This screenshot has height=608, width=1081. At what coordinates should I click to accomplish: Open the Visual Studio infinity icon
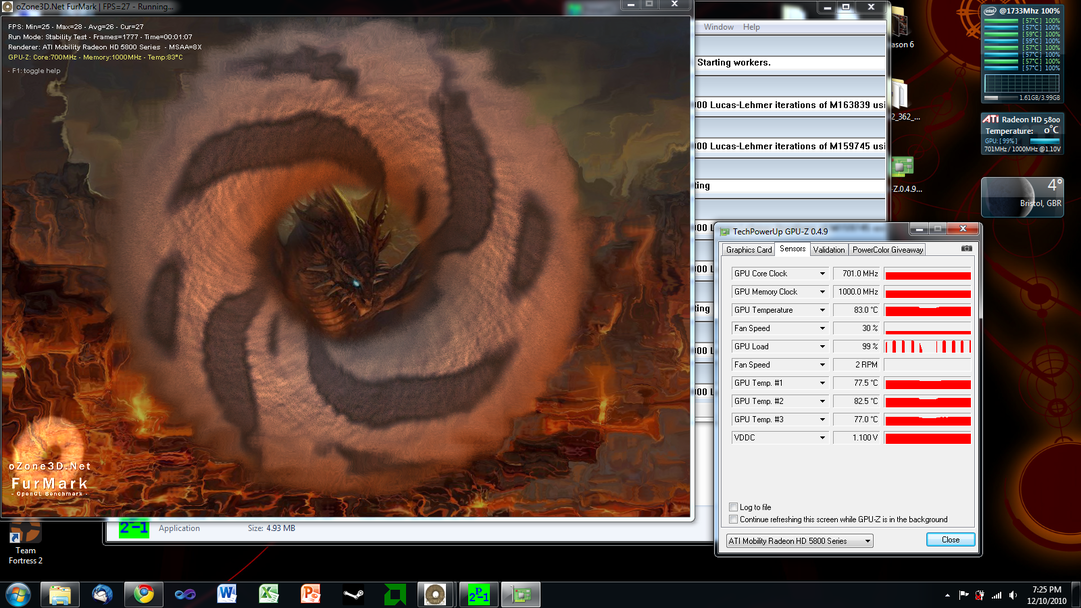point(185,594)
